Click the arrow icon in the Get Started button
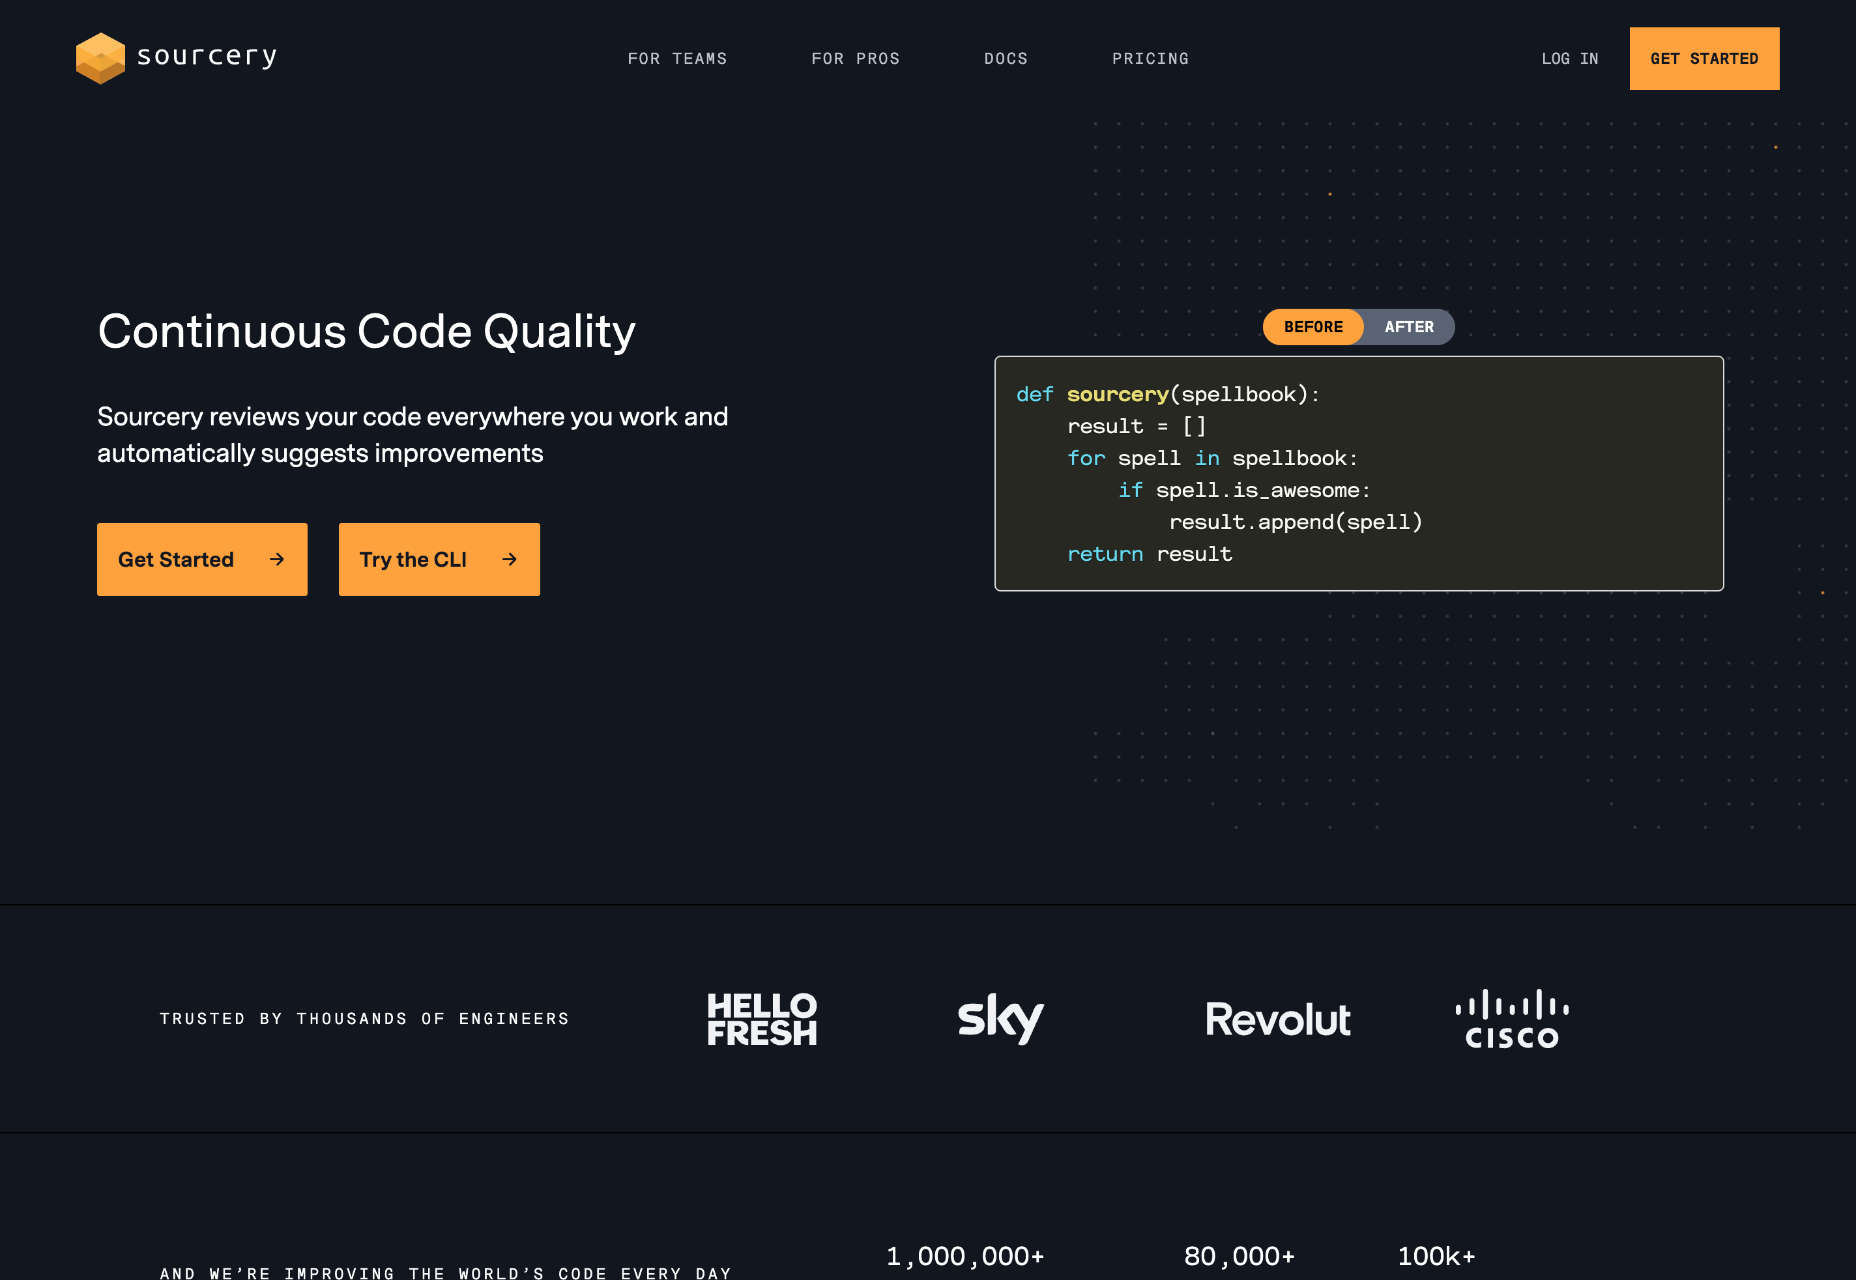Image resolution: width=1856 pixels, height=1280 pixels. (277, 559)
